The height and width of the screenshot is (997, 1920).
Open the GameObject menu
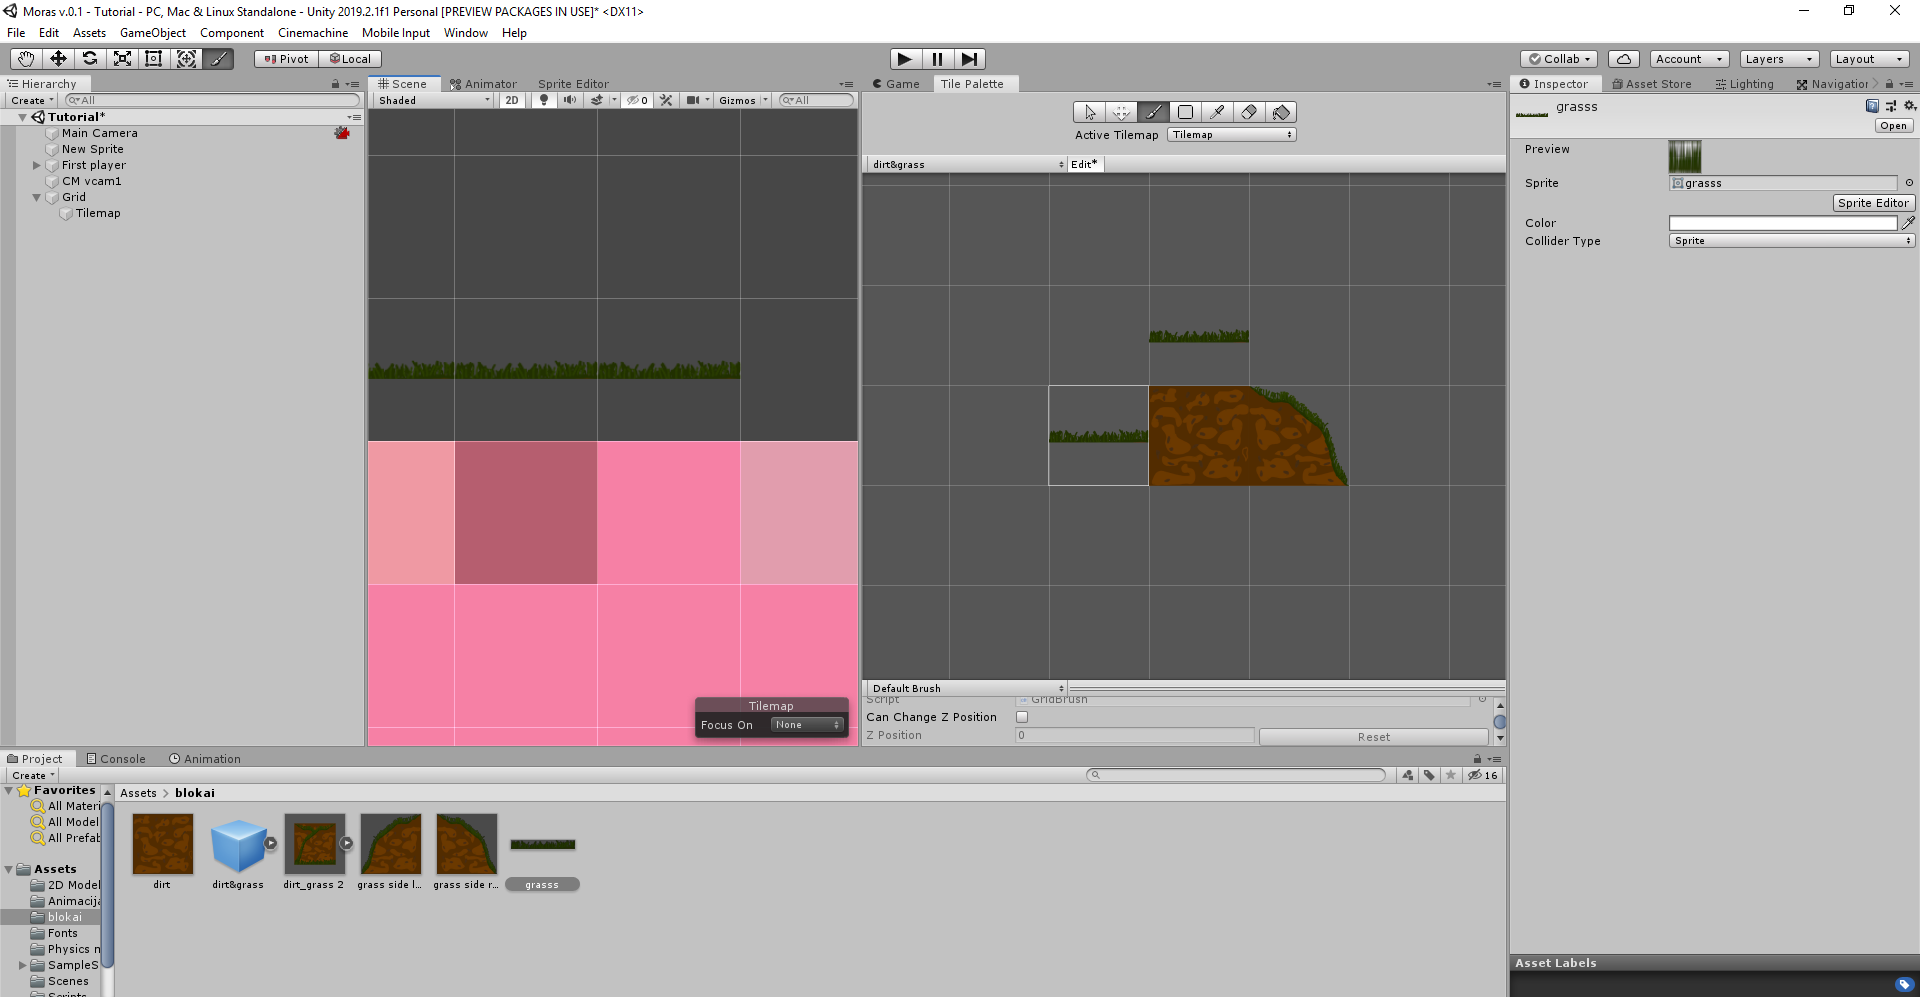[153, 33]
